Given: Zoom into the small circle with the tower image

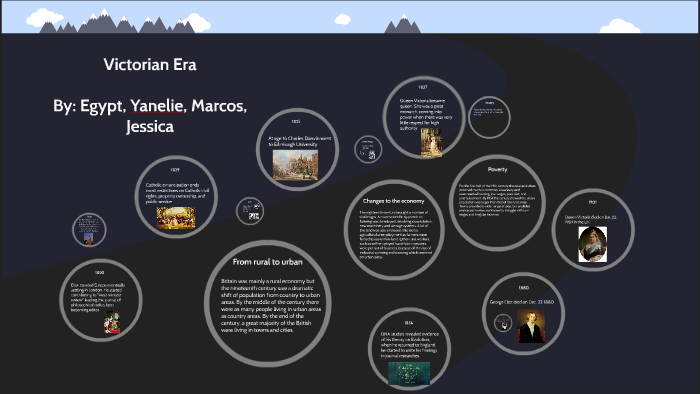Looking at the screenshot, I should [x=89, y=230].
